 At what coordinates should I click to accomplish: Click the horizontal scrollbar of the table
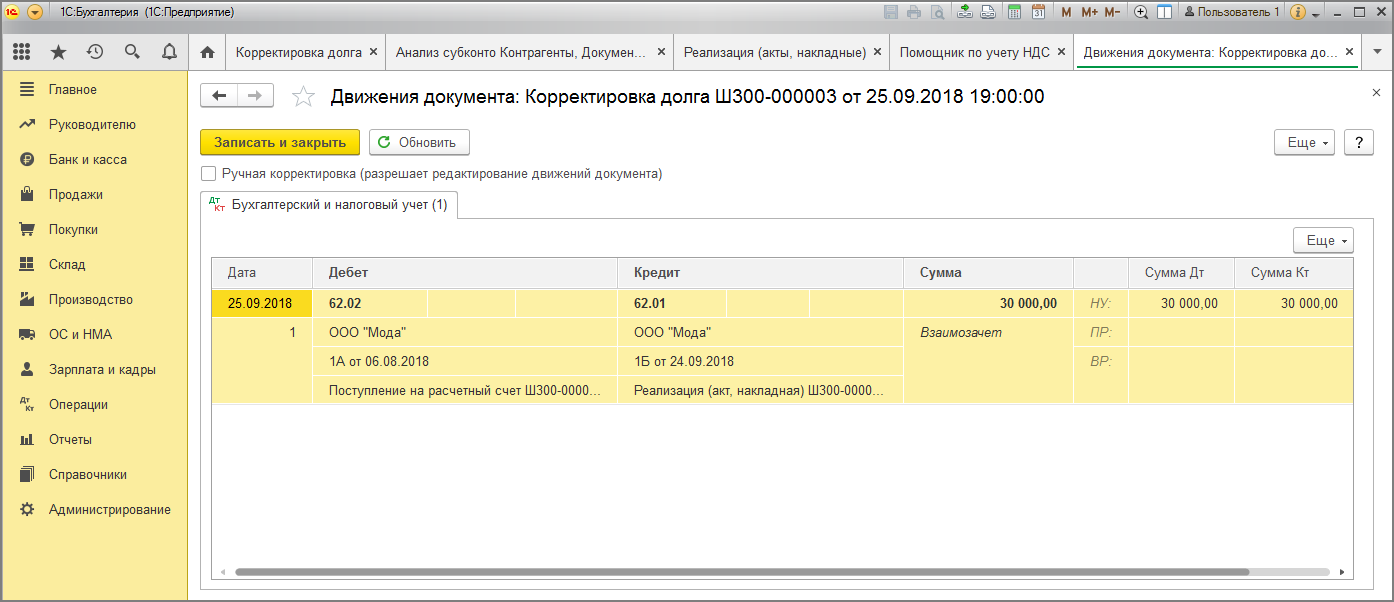click(x=742, y=572)
